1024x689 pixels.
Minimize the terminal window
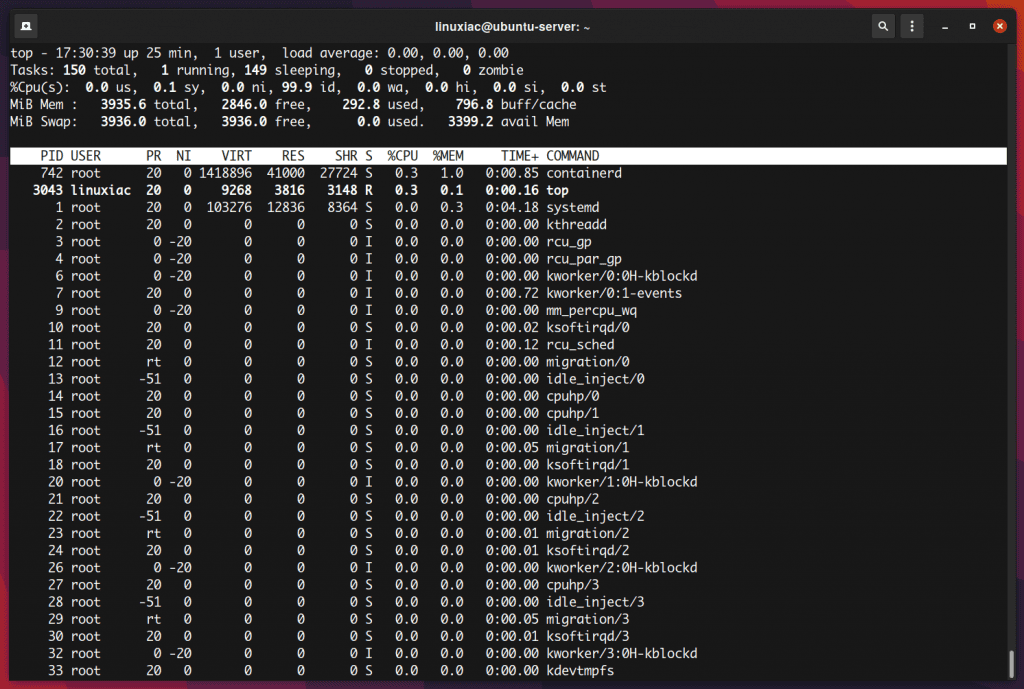click(x=944, y=27)
